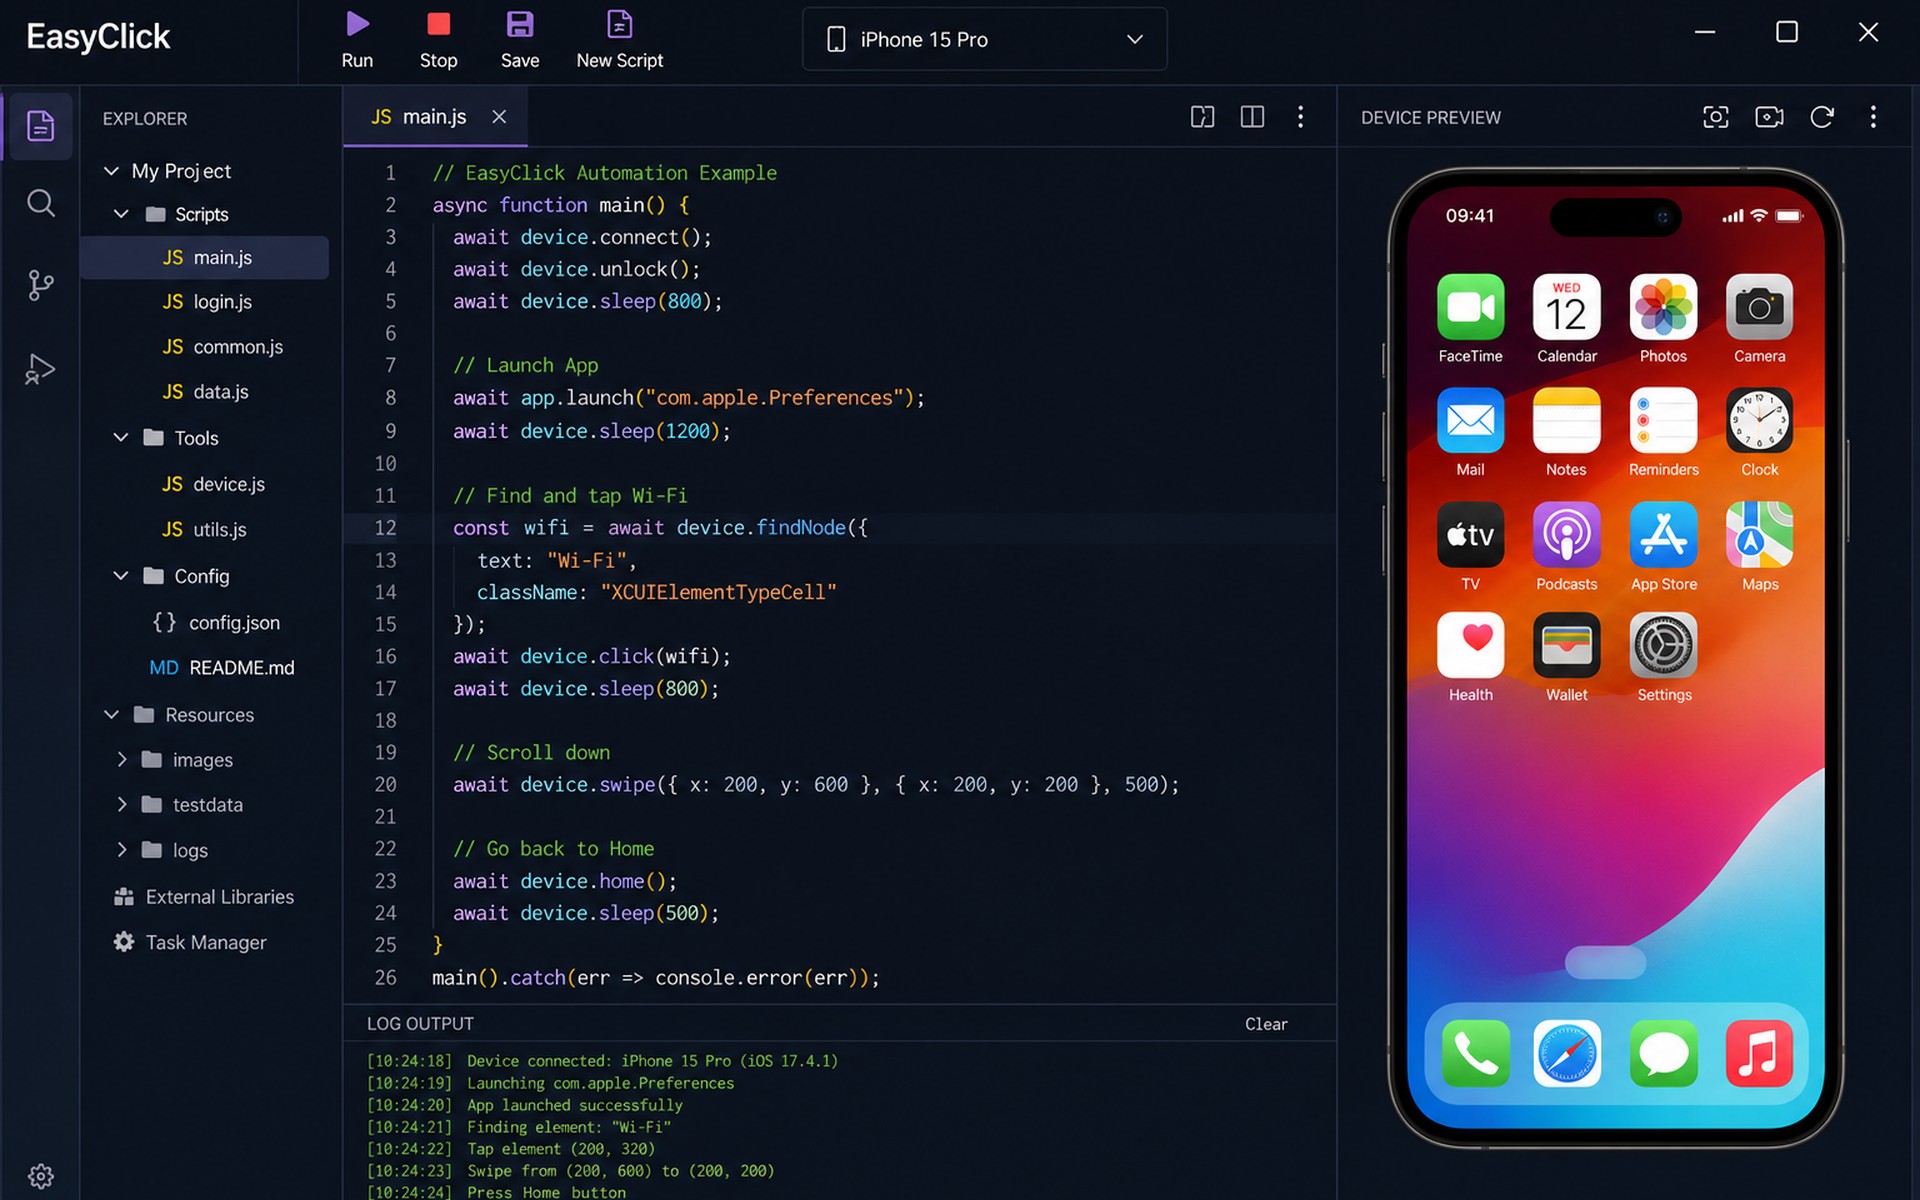Screen dimensions: 1920x1200
Task: Collapse the Resources folder
Action: point(112,714)
